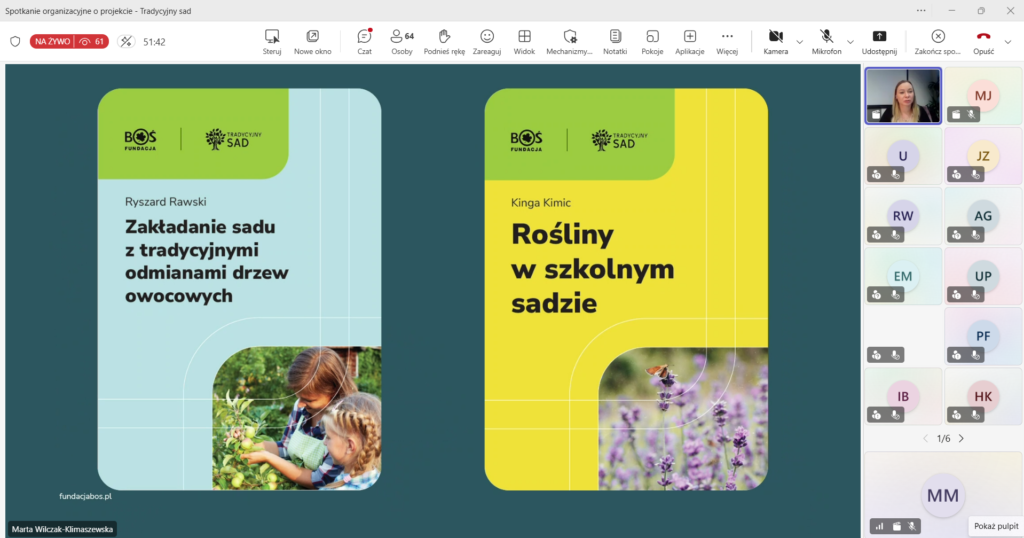Change layout via Widok button
Screen dimensions: 1024x538
[524, 42]
